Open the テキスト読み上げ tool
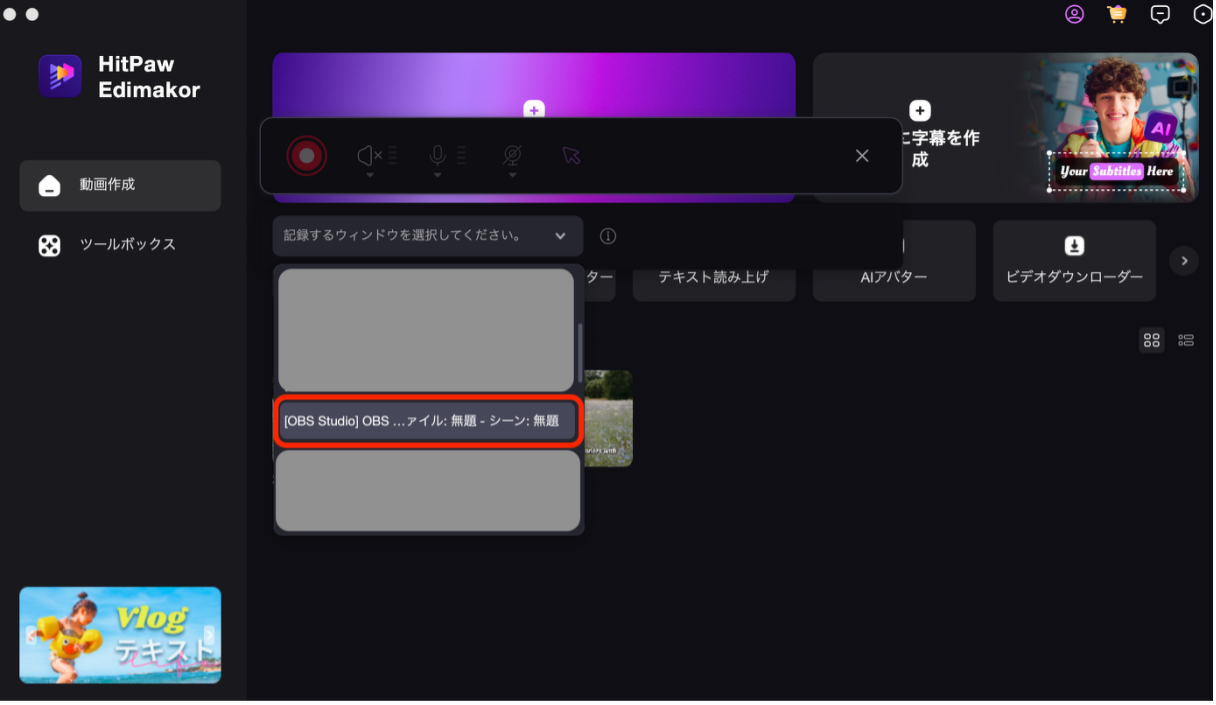The image size is (1216, 705). [714, 277]
